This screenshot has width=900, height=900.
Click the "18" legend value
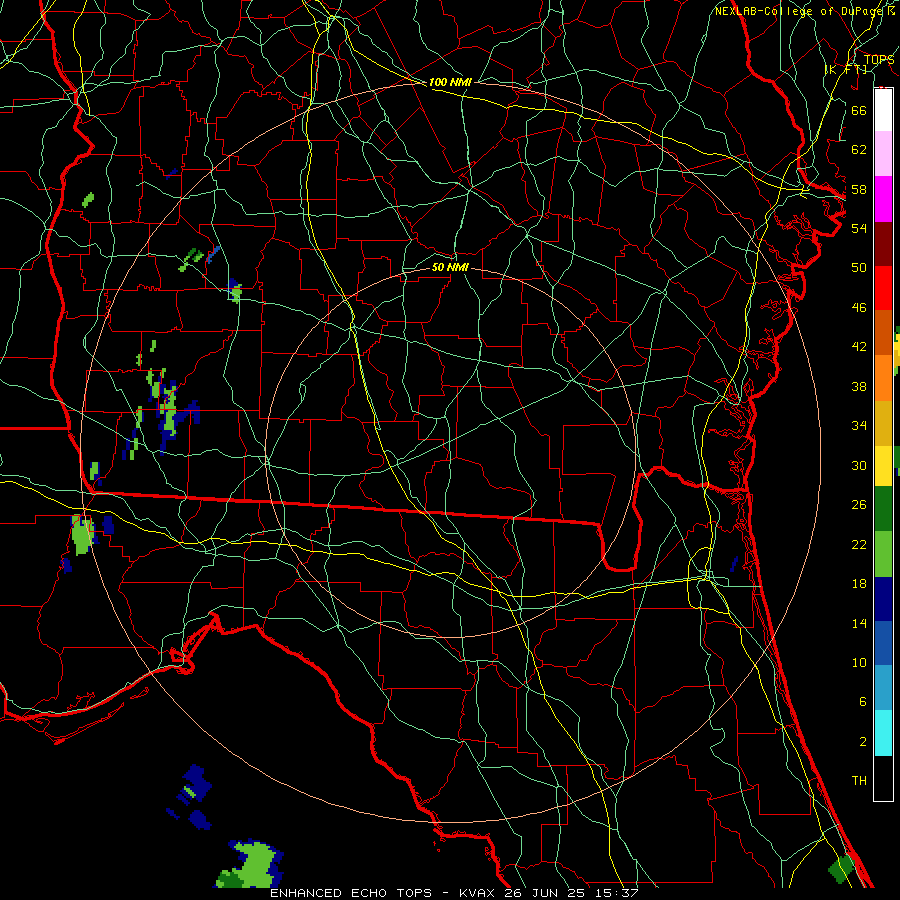(x=859, y=584)
